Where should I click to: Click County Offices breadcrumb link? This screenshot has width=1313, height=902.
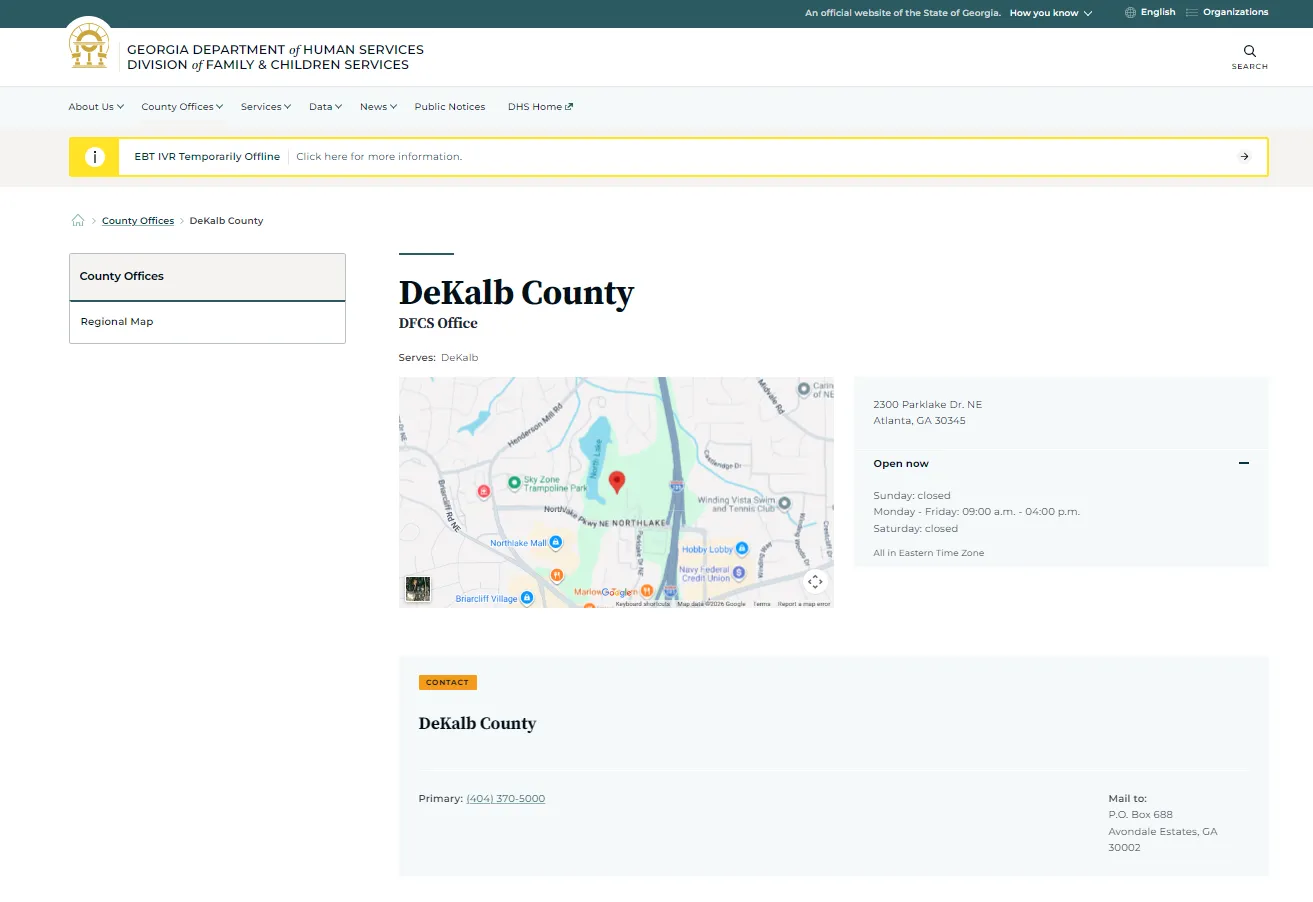(x=138, y=221)
